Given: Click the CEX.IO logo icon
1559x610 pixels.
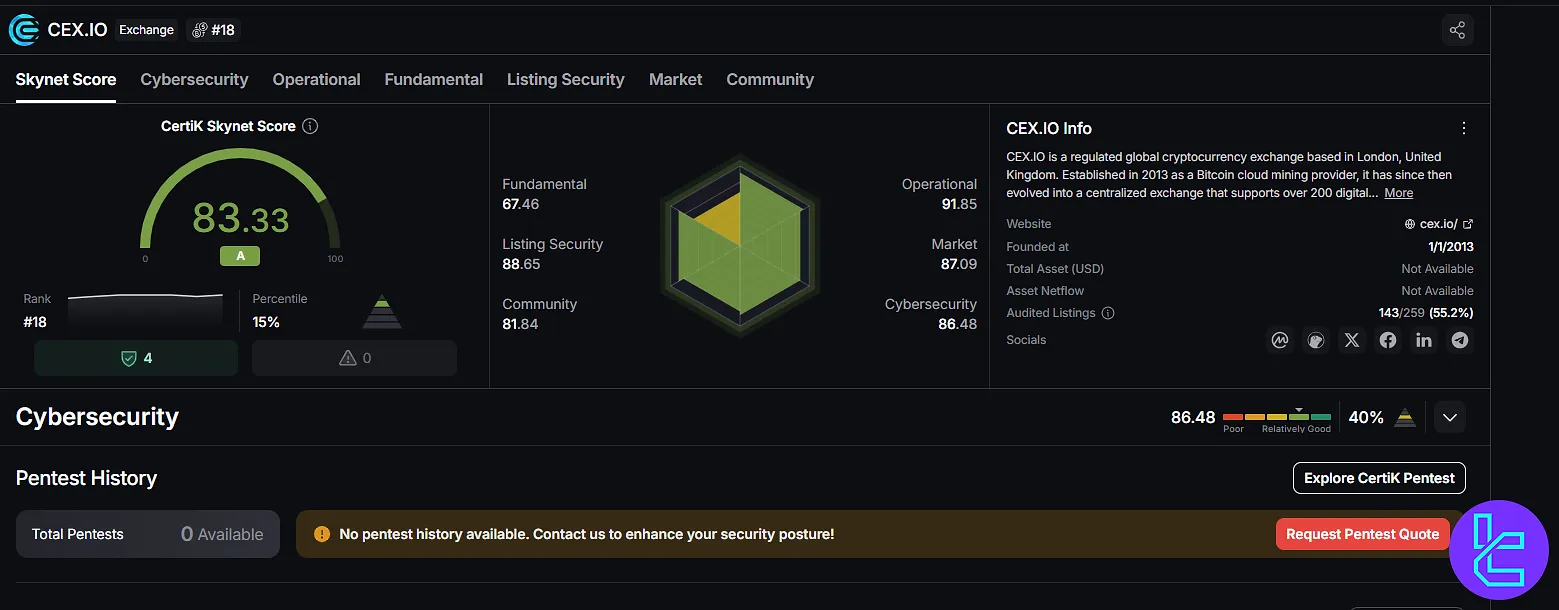Looking at the screenshot, I should tap(24, 30).
